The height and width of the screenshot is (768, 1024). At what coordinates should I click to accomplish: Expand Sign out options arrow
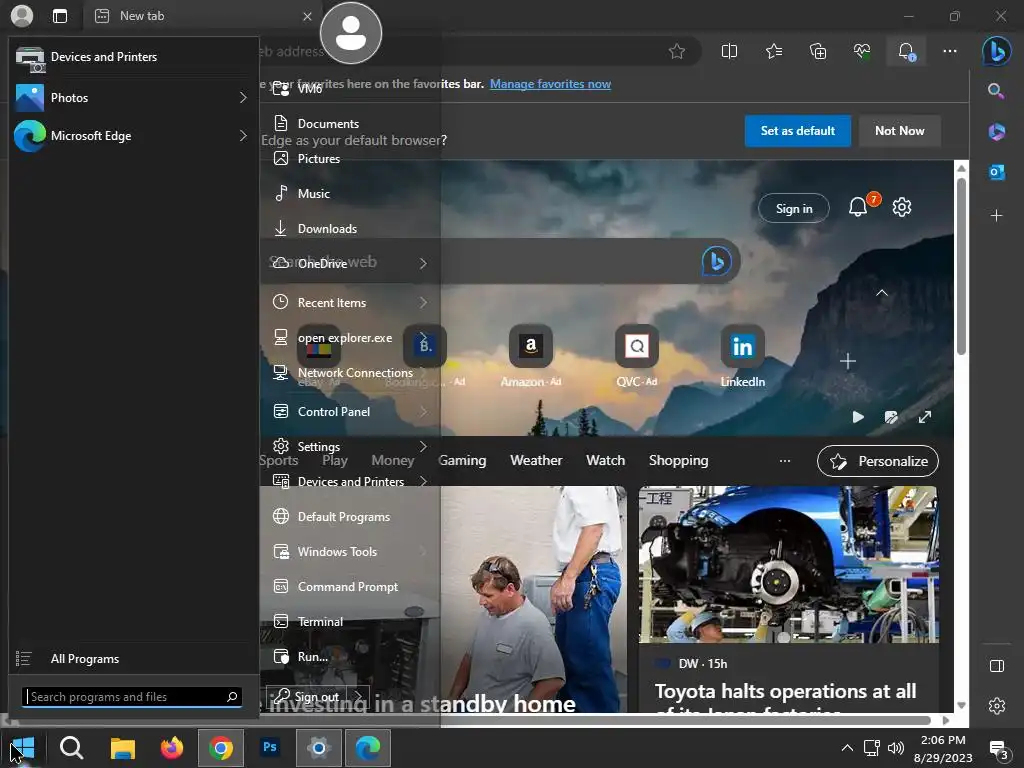tap(359, 697)
